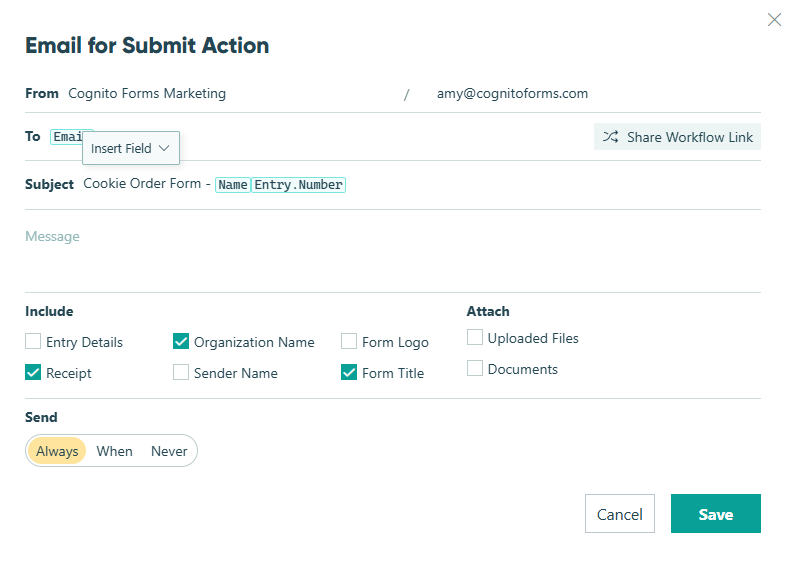Save the email settings
This screenshot has width=792, height=565.
point(715,514)
